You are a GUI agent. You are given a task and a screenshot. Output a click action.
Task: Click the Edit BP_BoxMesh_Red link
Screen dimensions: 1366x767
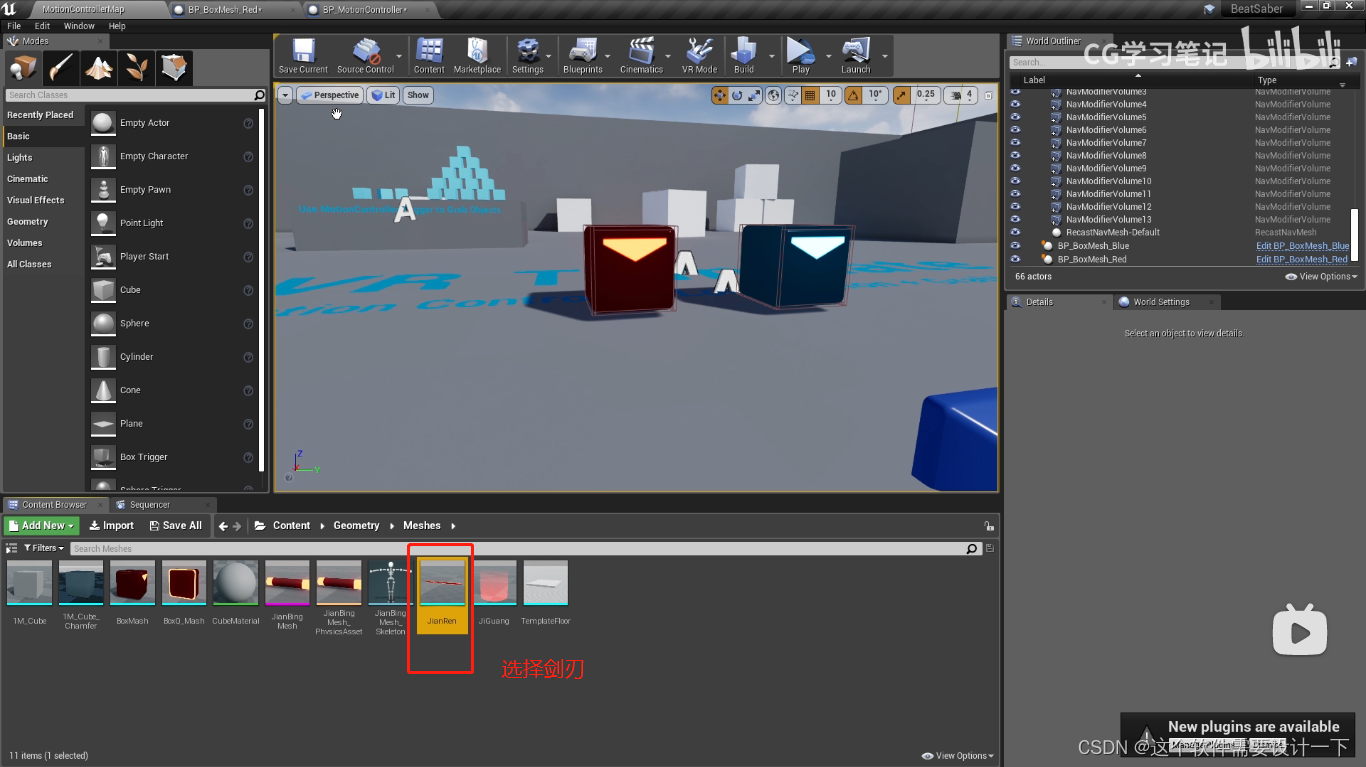pyautogui.click(x=1302, y=258)
